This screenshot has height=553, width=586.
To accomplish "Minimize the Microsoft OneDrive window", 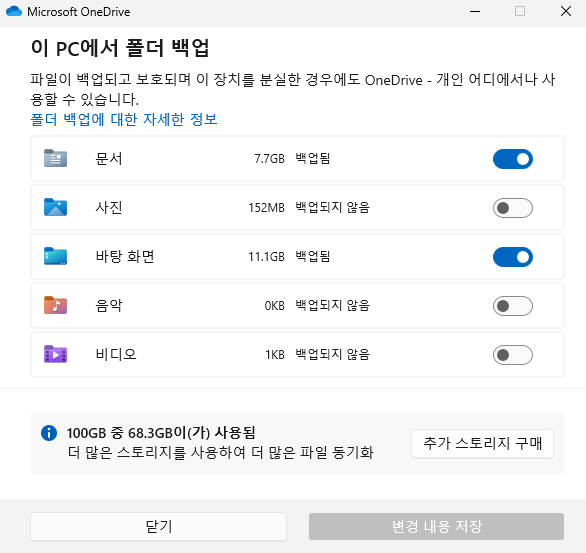I will point(475,12).
